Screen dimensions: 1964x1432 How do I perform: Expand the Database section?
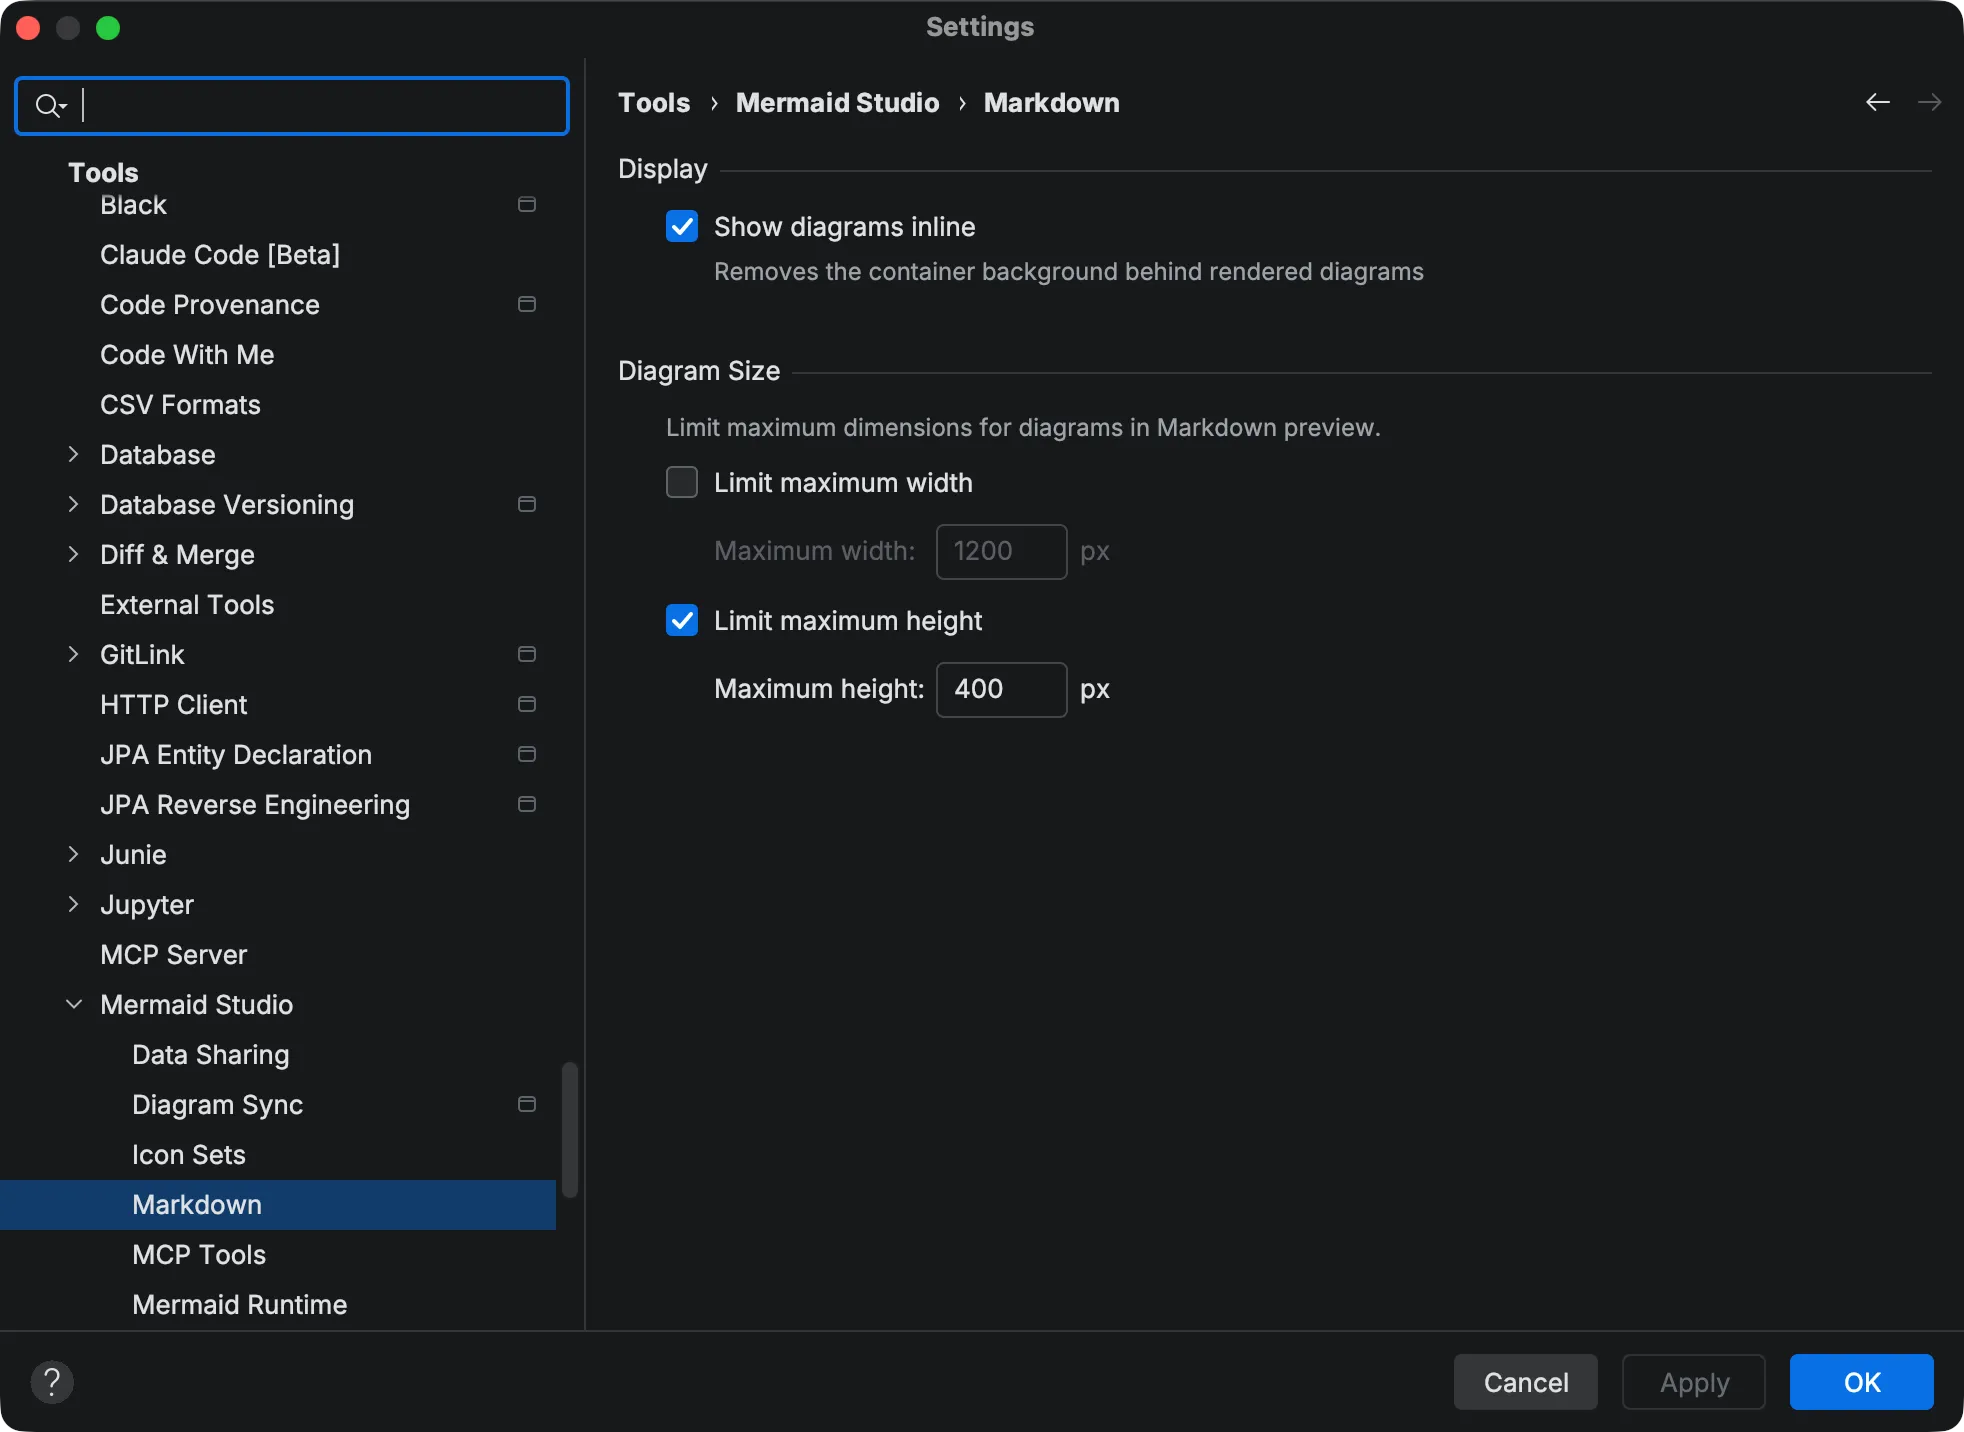[x=73, y=454]
